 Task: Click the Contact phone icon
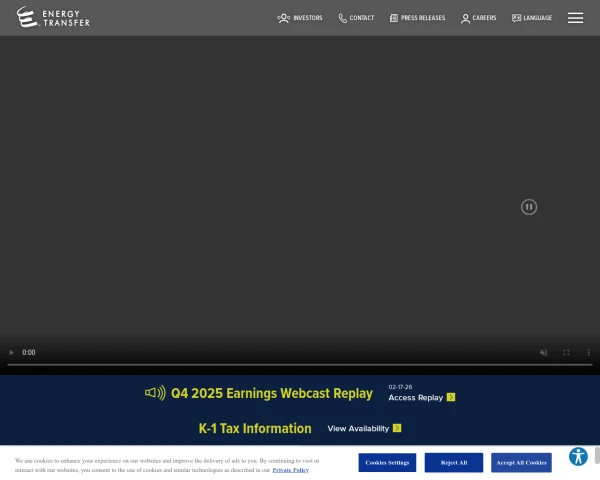click(342, 18)
